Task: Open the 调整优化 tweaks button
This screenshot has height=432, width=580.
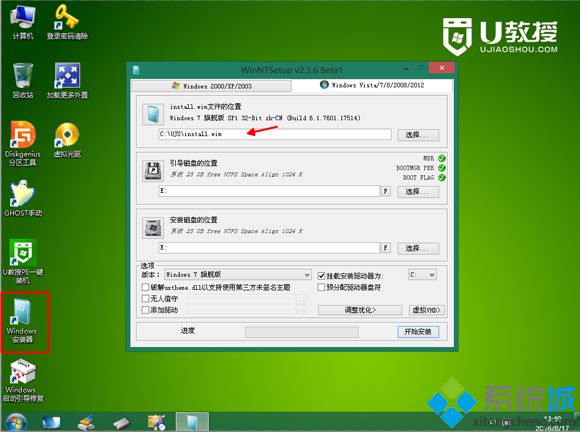Action: click(360, 310)
